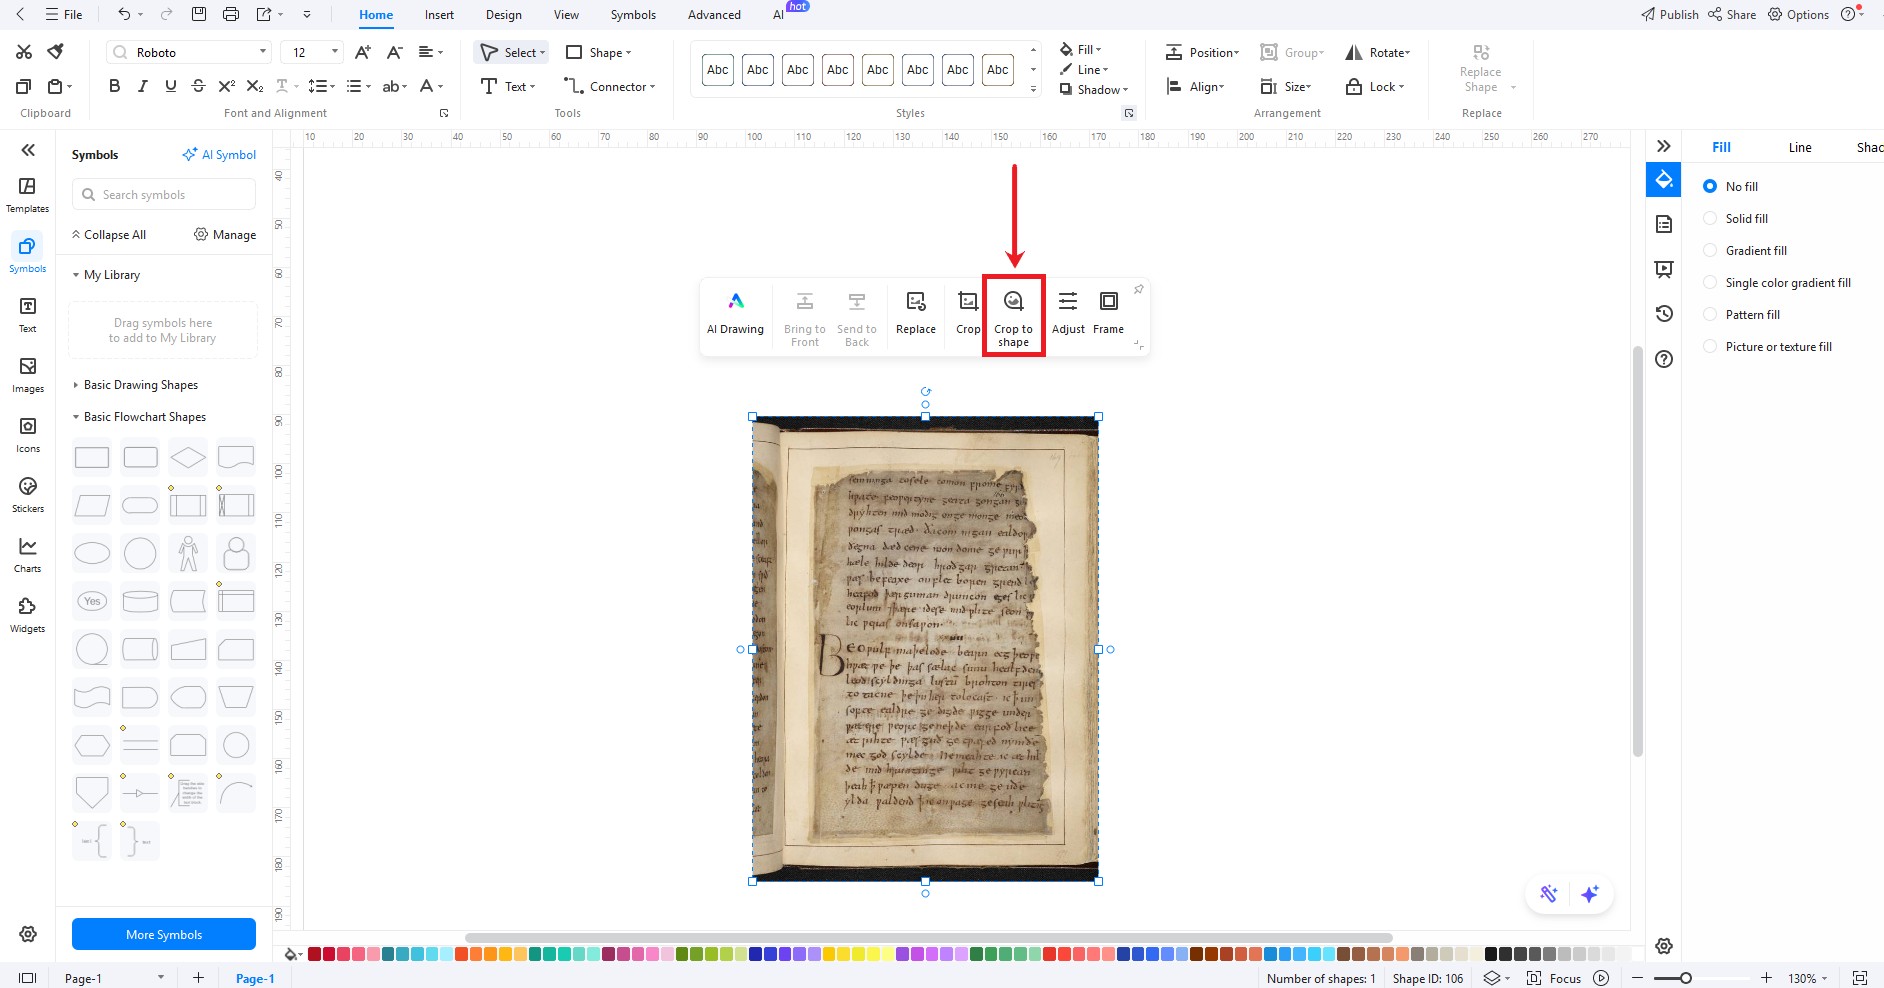Open the Rotate dropdown

(x=1377, y=52)
